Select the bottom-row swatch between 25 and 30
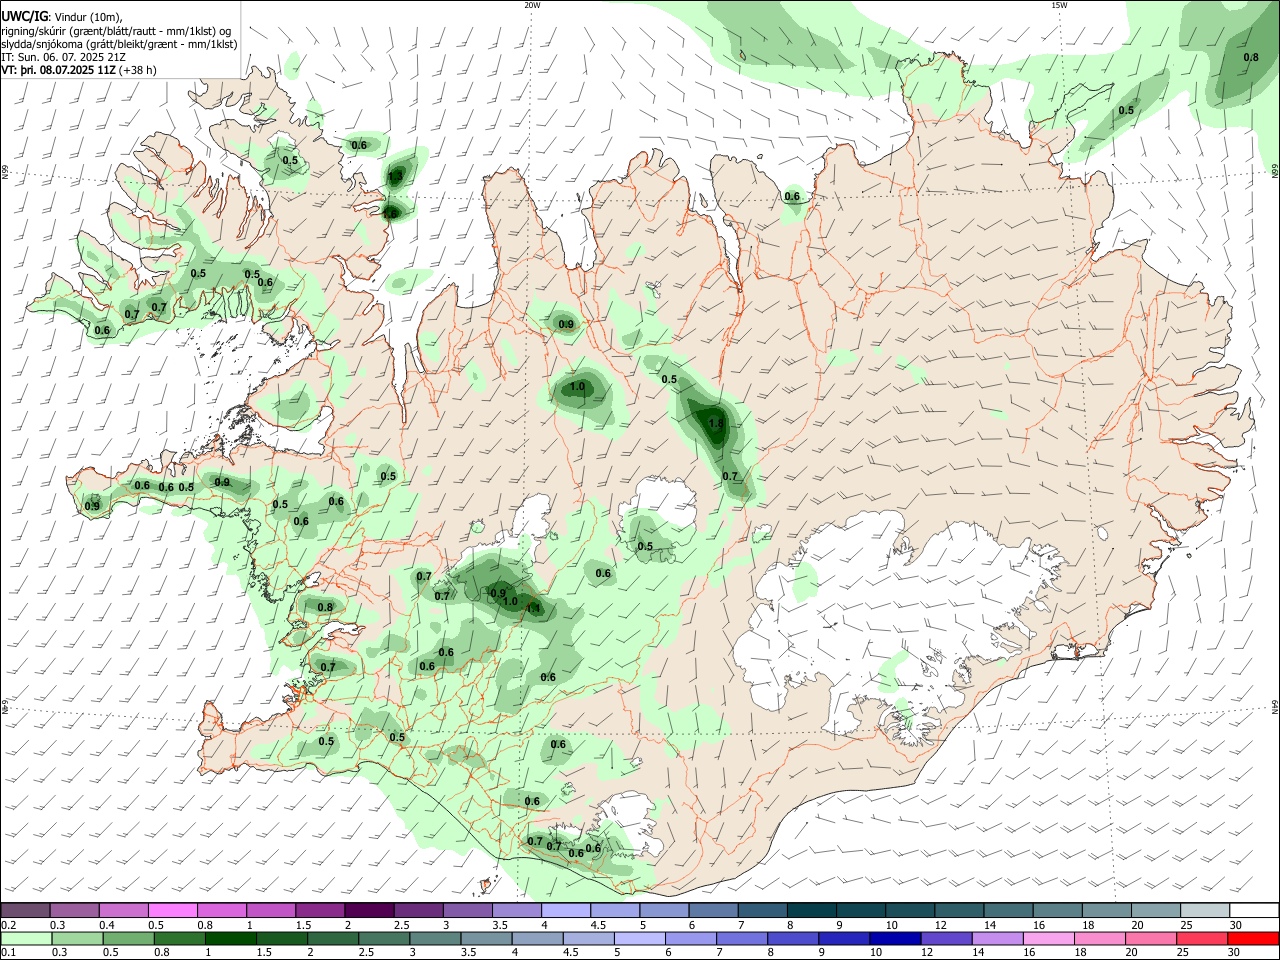This screenshot has width=1280, height=960. [1203, 939]
